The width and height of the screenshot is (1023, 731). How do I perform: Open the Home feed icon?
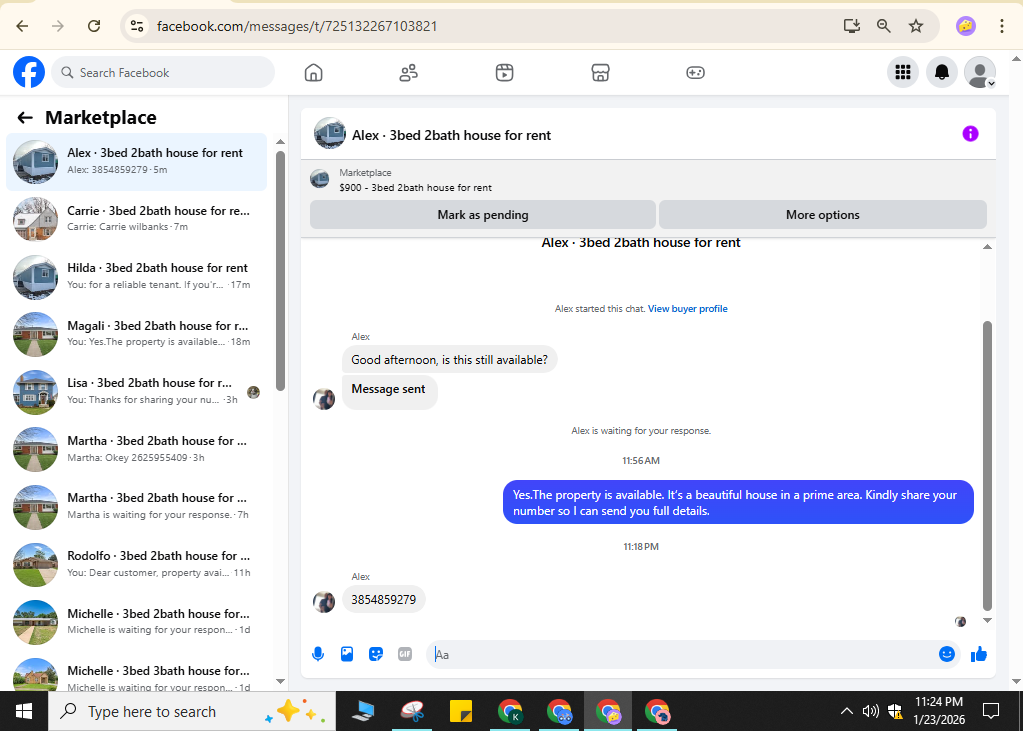point(314,72)
